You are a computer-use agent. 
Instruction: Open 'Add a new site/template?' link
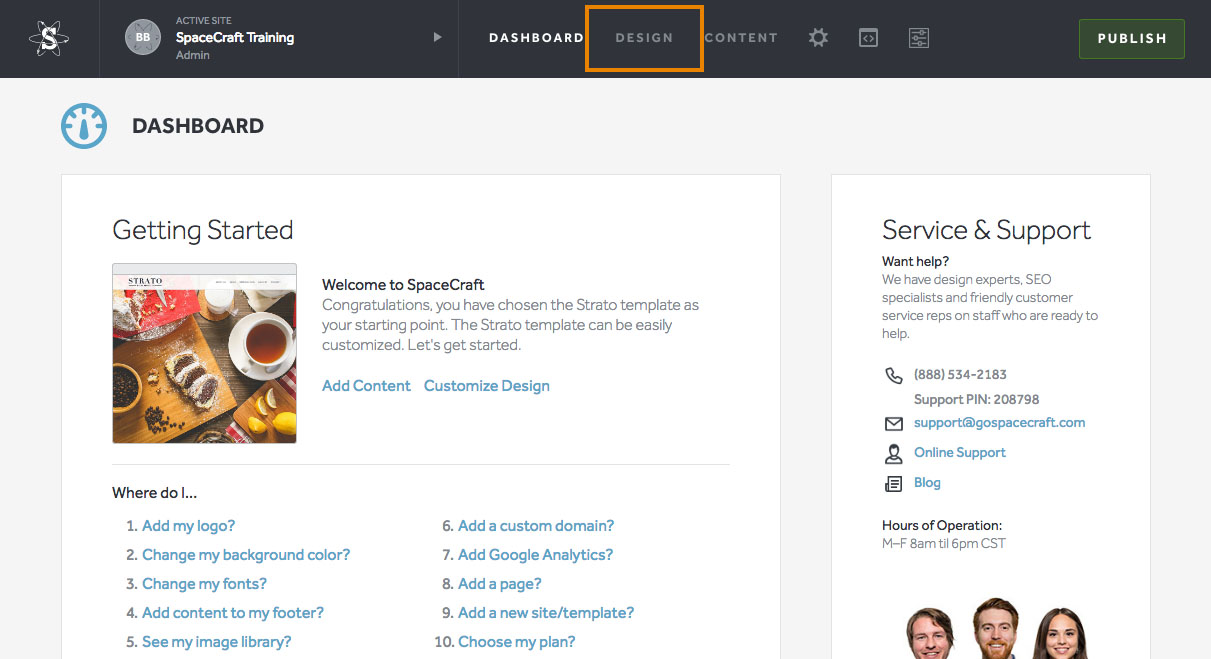pyautogui.click(x=546, y=613)
